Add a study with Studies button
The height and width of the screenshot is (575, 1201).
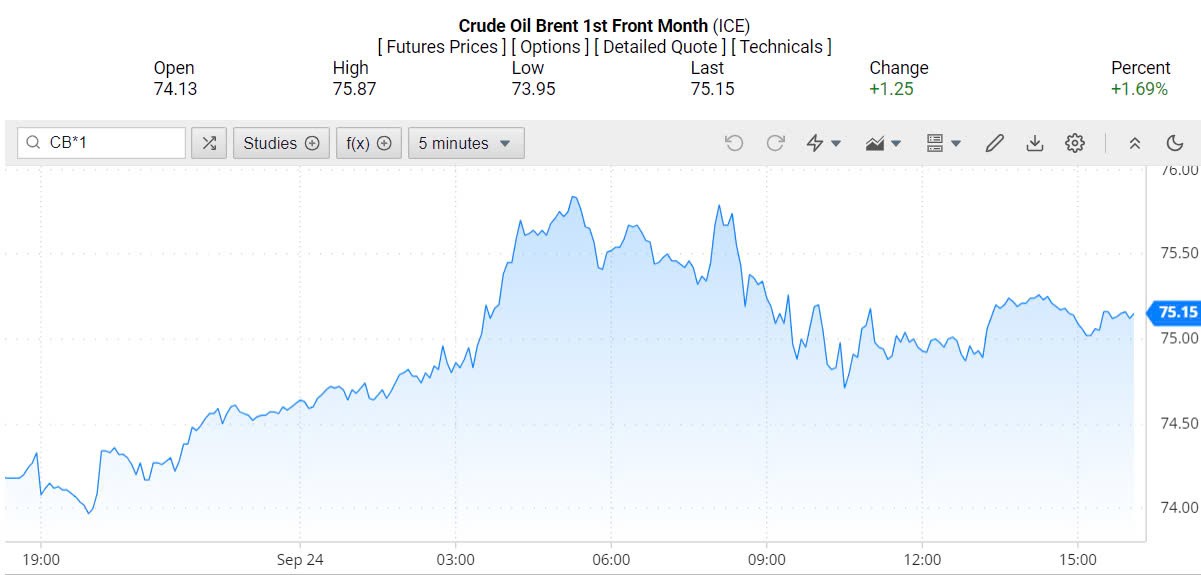[281, 143]
